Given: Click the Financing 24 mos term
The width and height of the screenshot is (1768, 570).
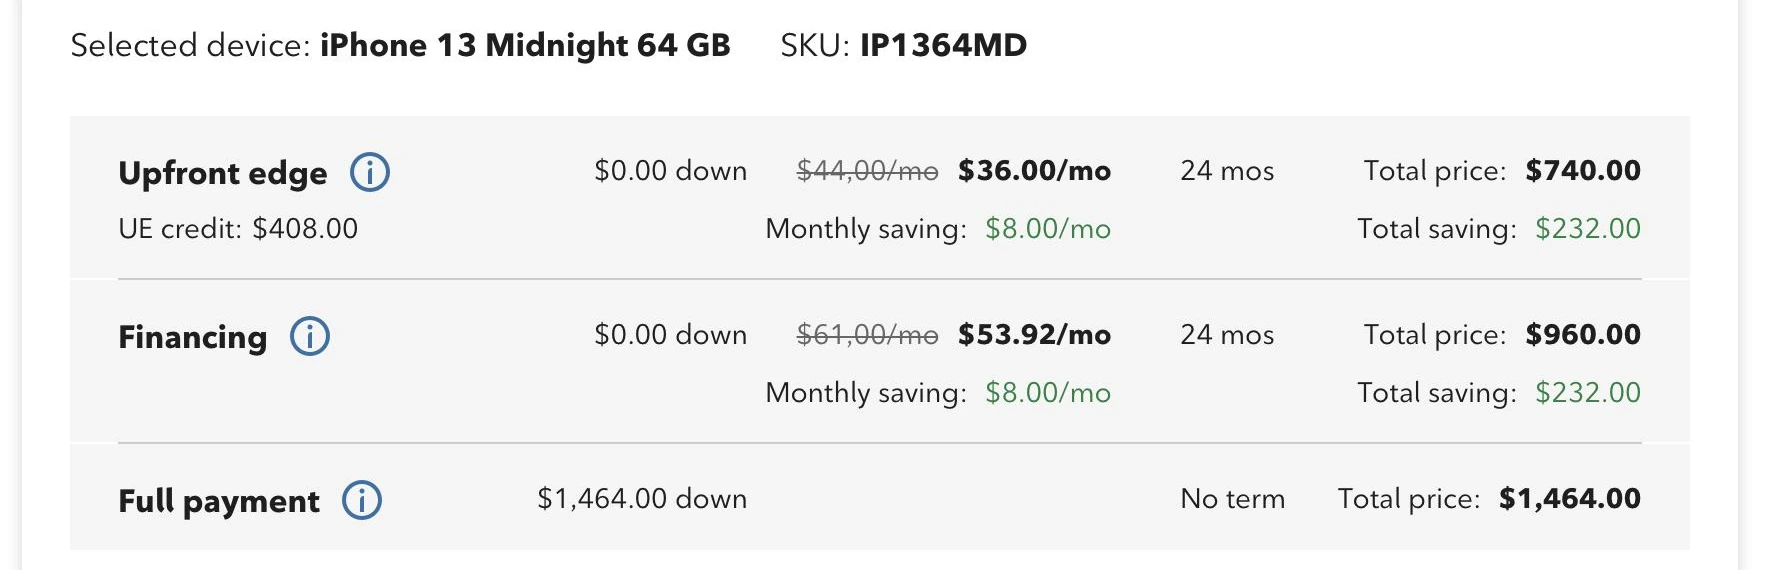Looking at the screenshot, I should point(1227,335).
